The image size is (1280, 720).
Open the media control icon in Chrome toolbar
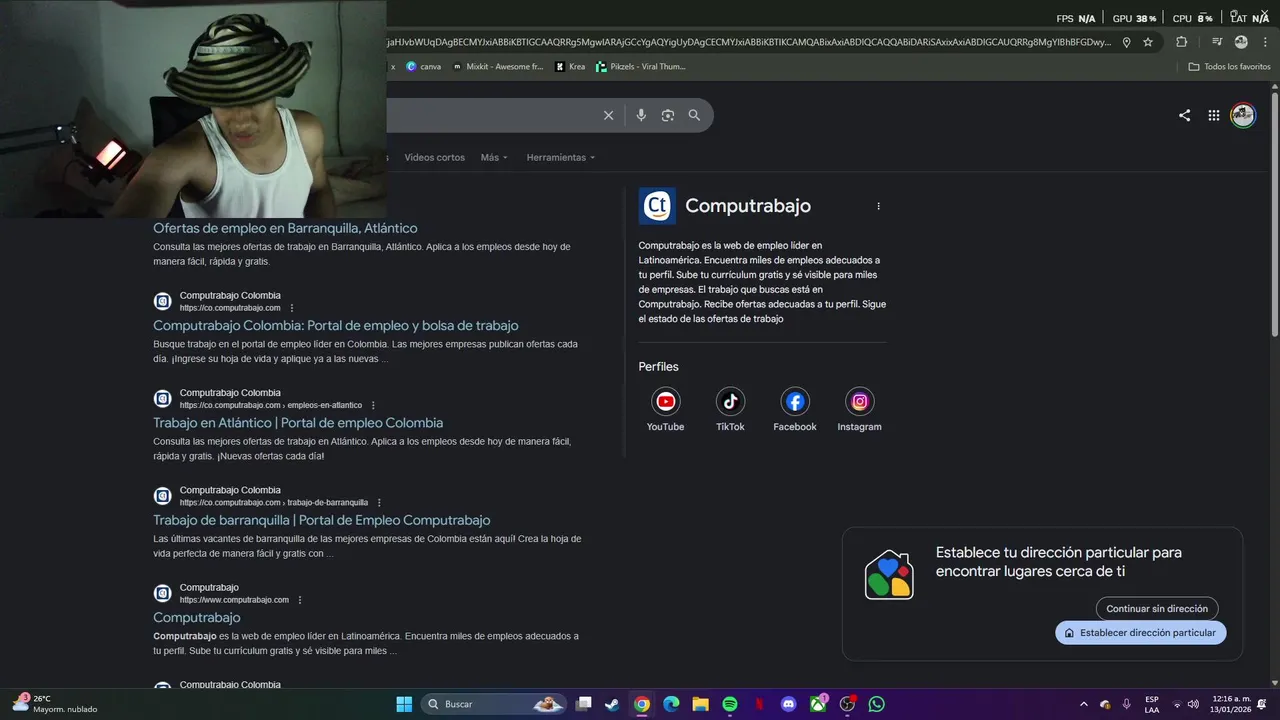pyautogui.click(x=1217, y=42)
